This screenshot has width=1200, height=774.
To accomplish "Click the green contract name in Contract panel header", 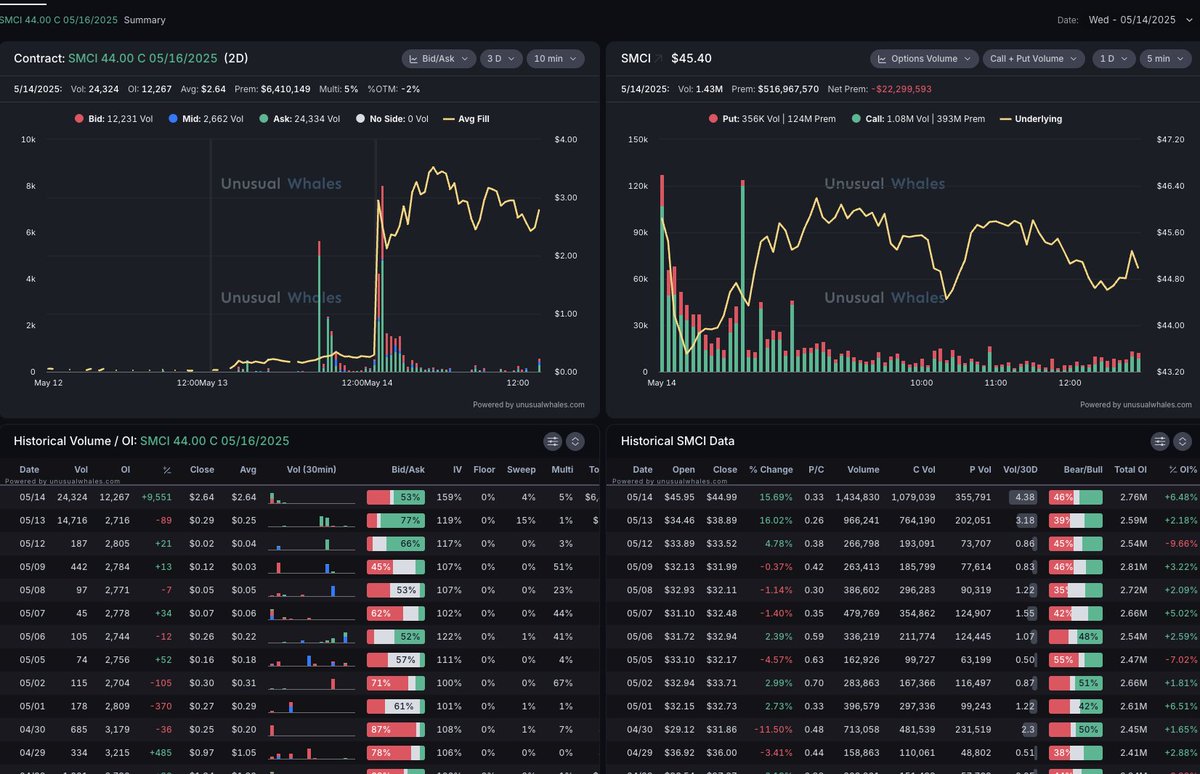I will pyautogui.click(x=143, y=59).
